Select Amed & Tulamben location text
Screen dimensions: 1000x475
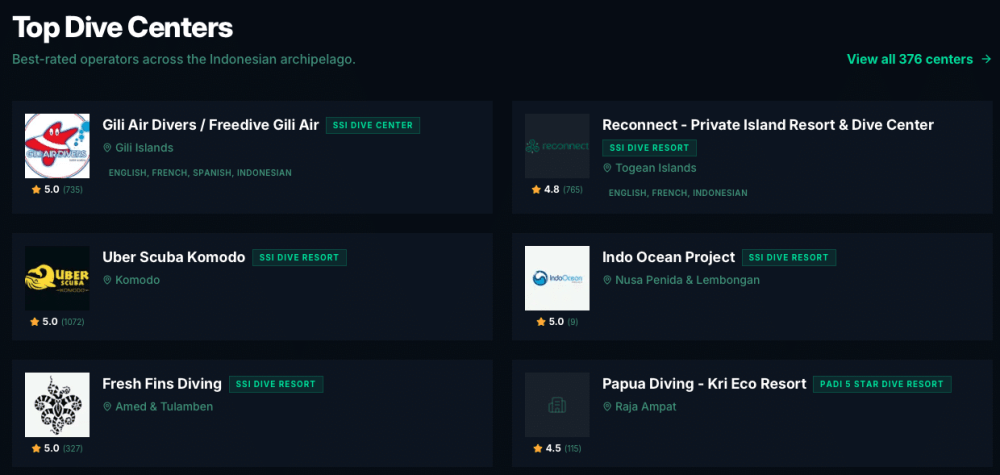point(164,407)
